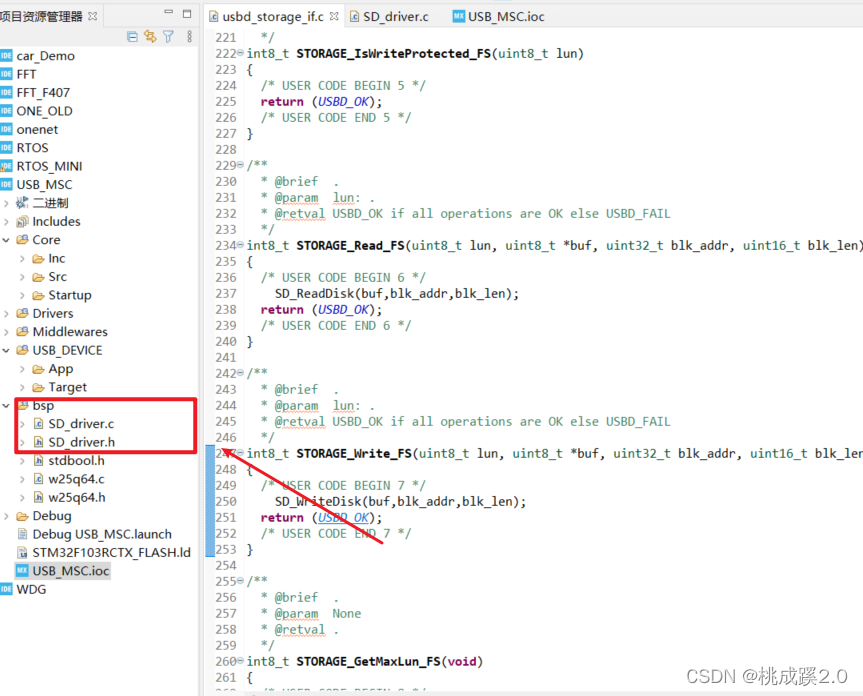The height and width of the screenshot is (696, 863).
Task: Expand the Drivers folder
Action: click(x=6, y=314)
